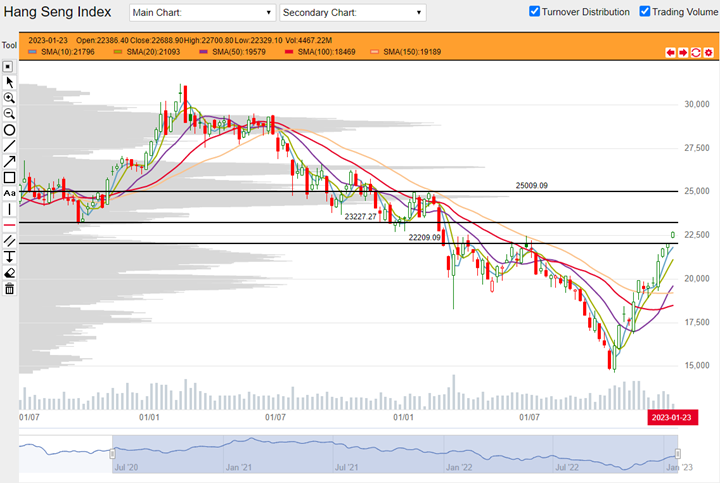Click the 30,000 price axis label
Screen dimensions: 720x483
click(697, 104)
